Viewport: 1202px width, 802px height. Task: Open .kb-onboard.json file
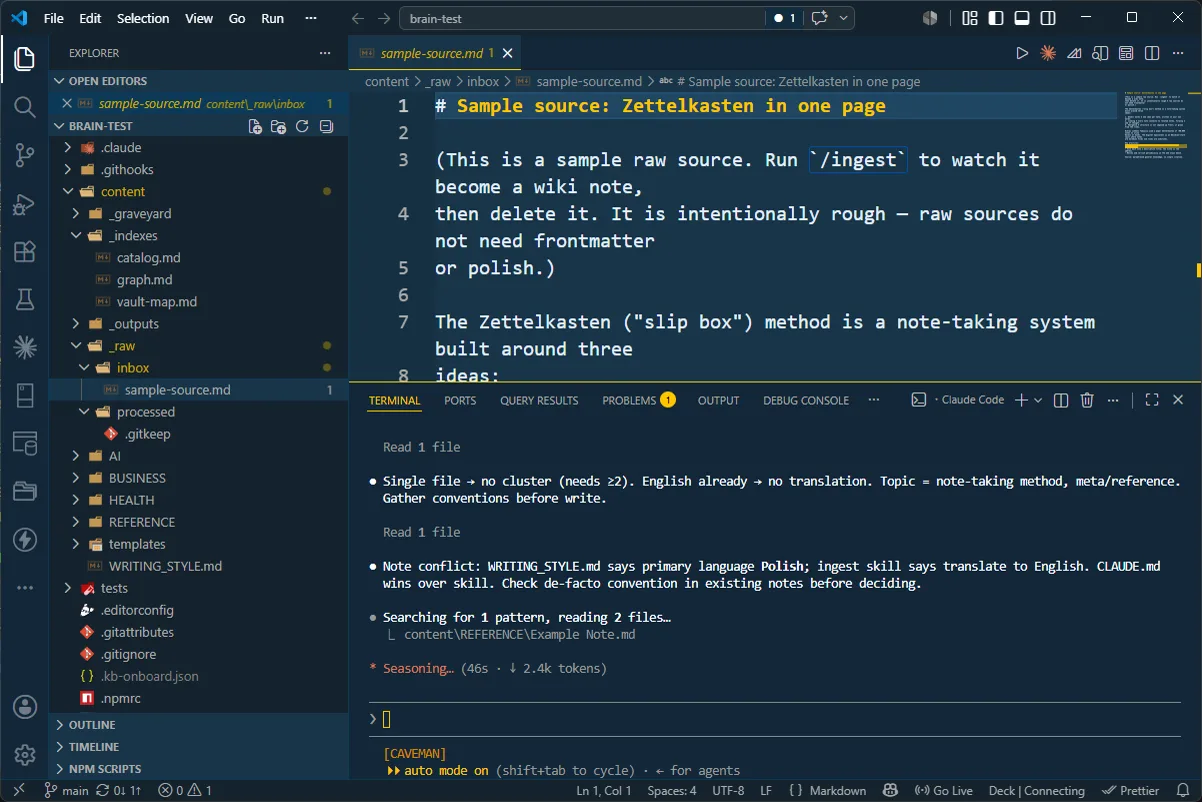pyautogui.click(x=149, y=676)
